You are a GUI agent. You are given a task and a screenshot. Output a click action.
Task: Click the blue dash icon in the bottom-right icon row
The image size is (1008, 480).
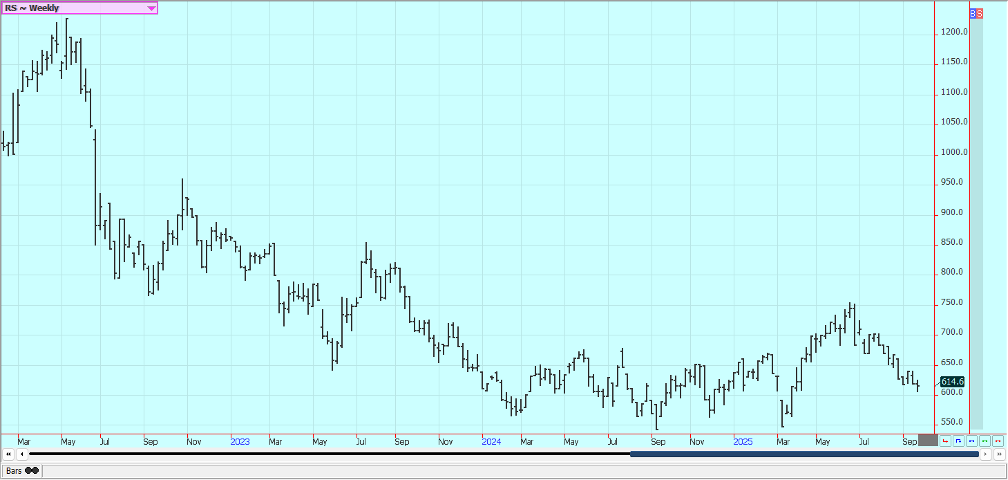(971, 440)
